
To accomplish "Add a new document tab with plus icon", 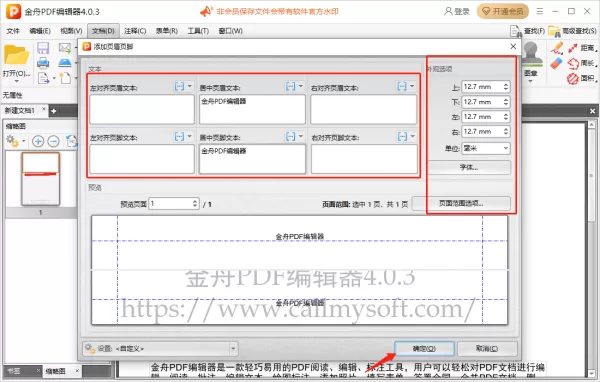I will pos(54,111).
